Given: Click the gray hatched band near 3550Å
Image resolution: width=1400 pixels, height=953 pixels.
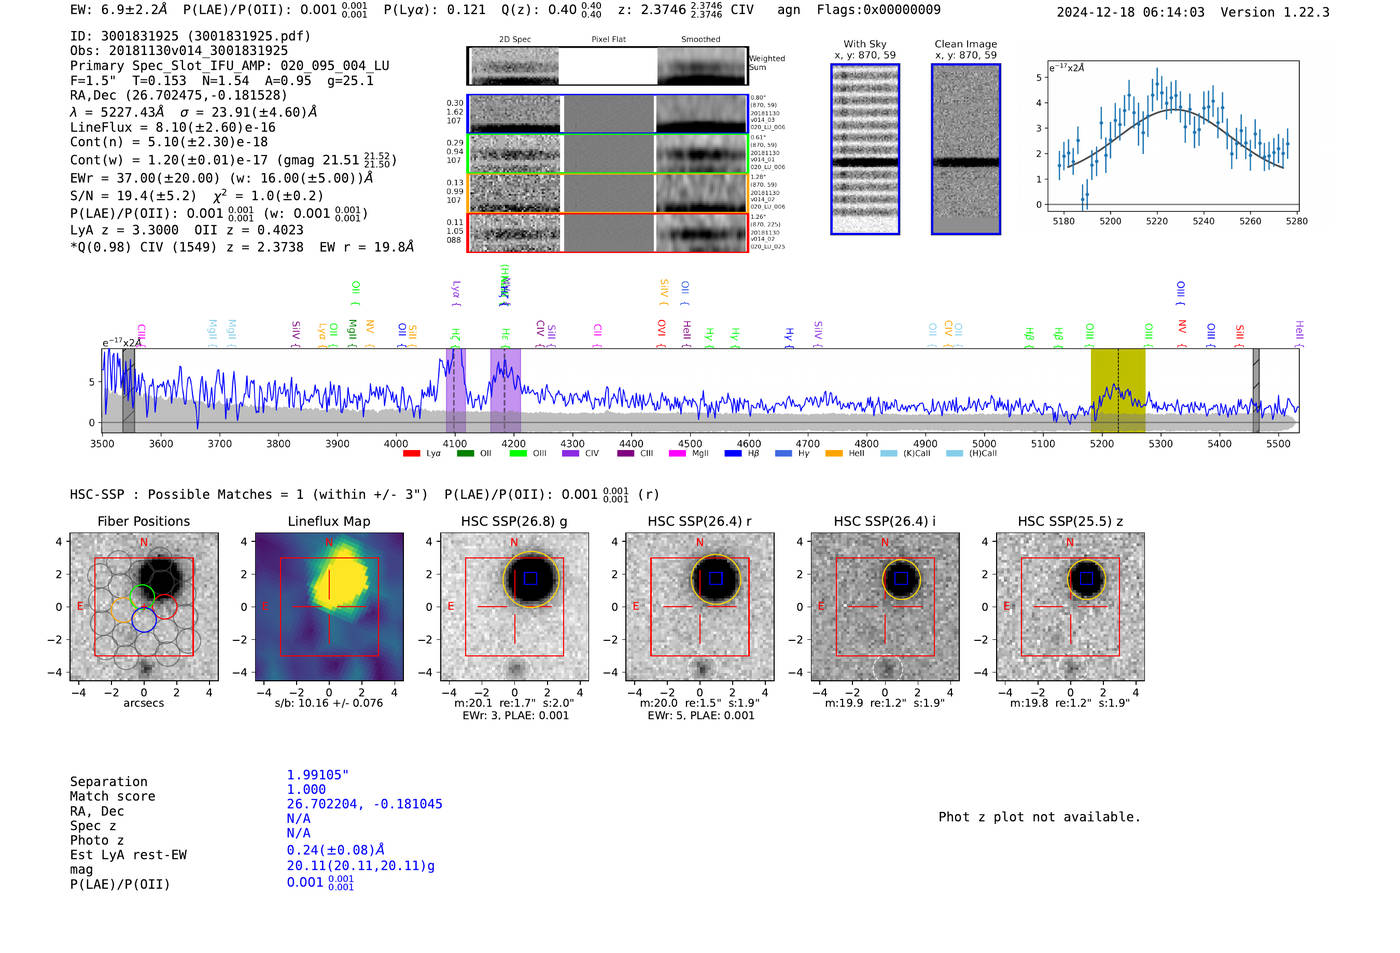Looking at the screenshot, I should [x=128, y=391].
